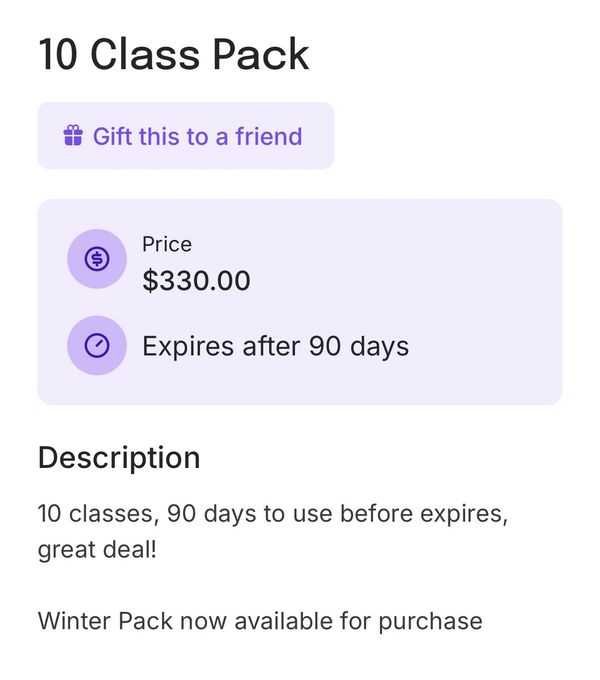Click the Winter Pack now available line

260,621
